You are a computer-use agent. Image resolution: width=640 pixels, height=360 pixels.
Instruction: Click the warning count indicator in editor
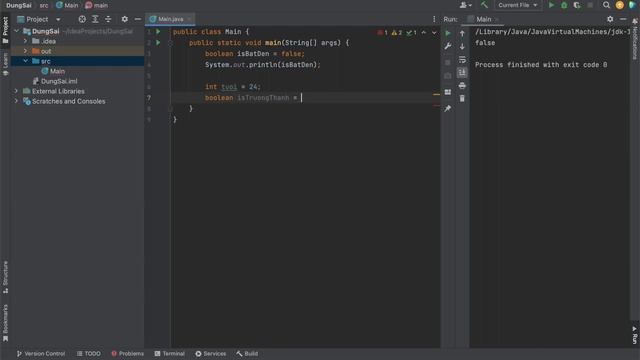(x=397, y=33)
